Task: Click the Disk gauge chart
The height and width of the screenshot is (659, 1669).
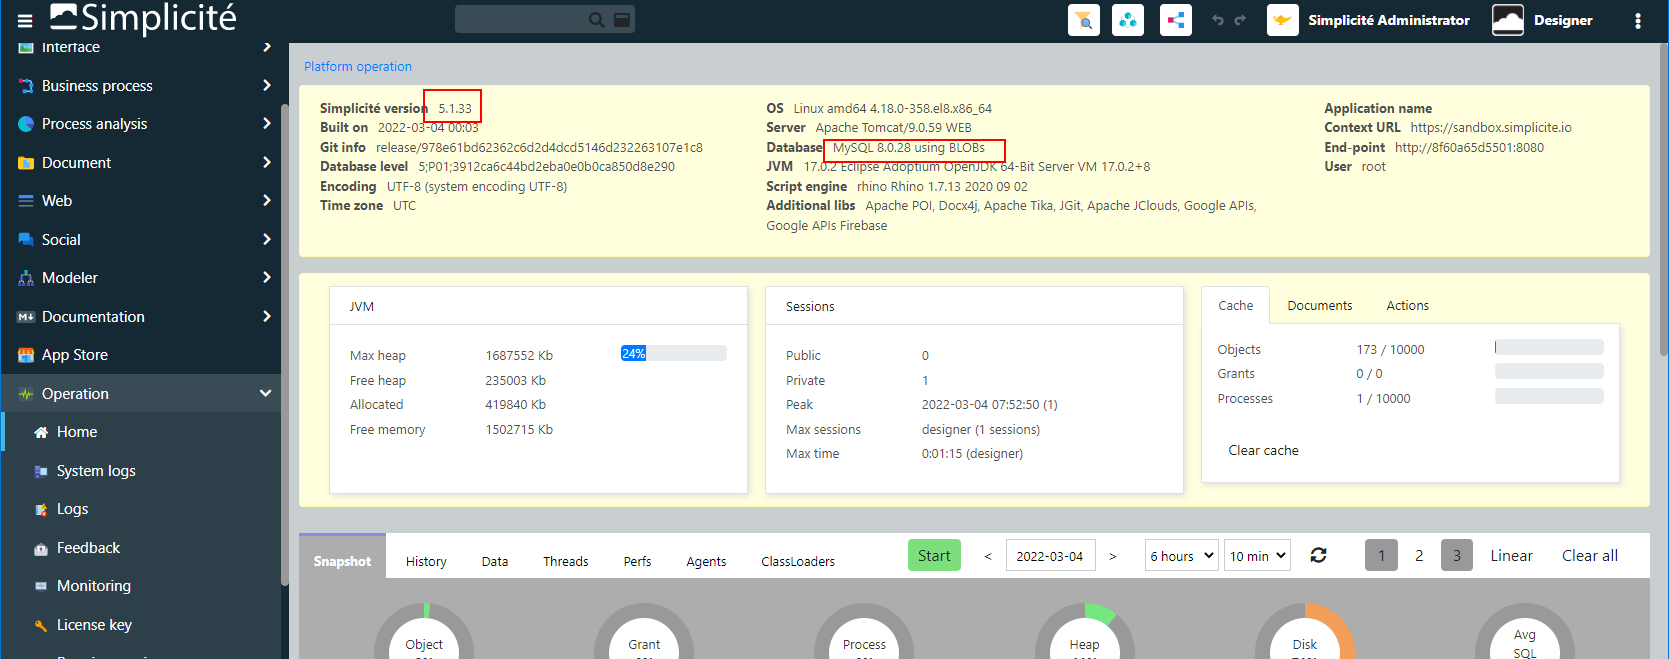Action: [1304, 632]
